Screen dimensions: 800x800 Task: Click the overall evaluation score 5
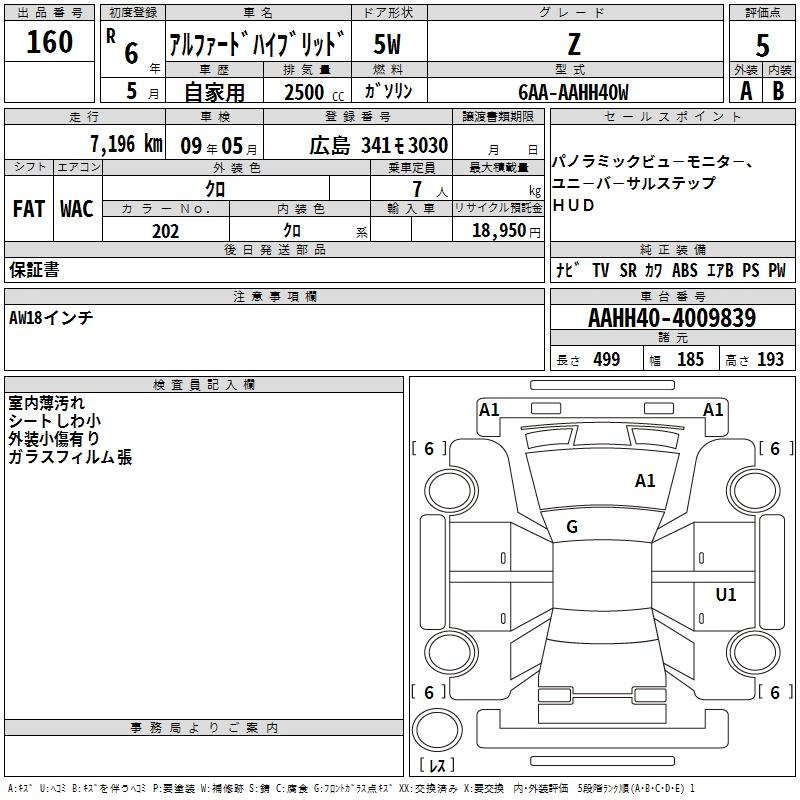tap(762, 45)
